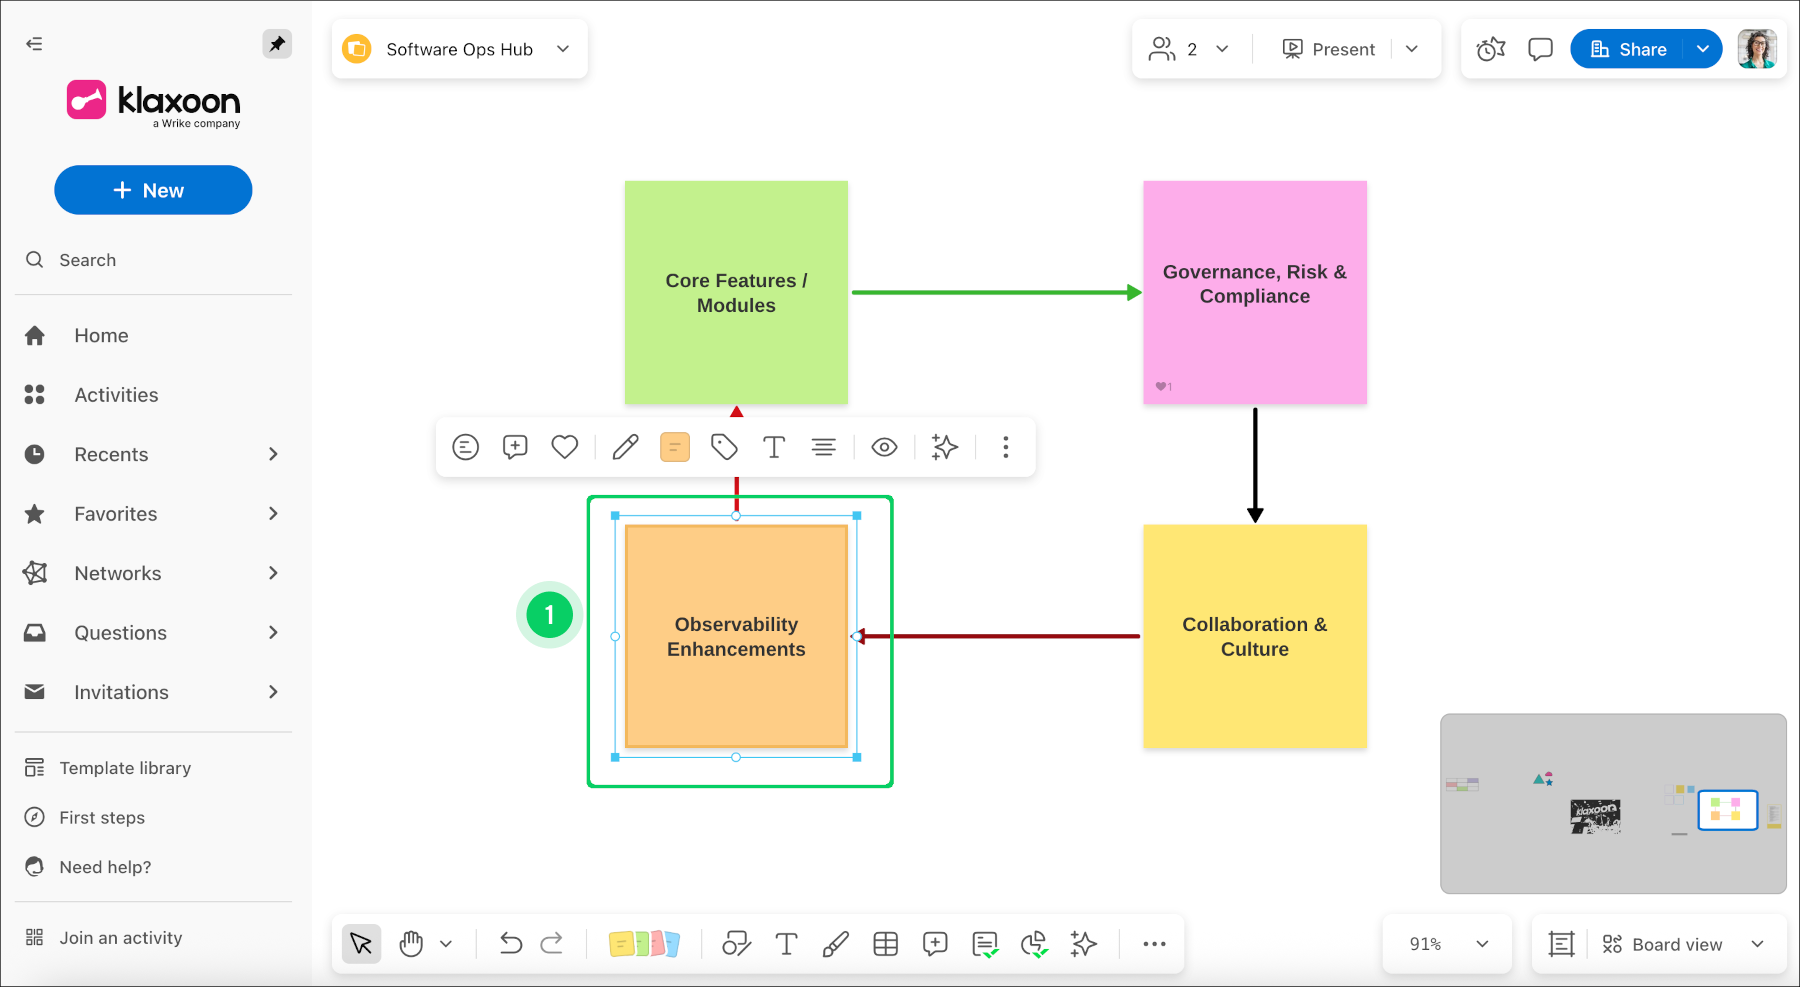Click the AI sparkle icon in the idea toolbar
Viewport: 1800px width, 987px height.
[944, 447]
